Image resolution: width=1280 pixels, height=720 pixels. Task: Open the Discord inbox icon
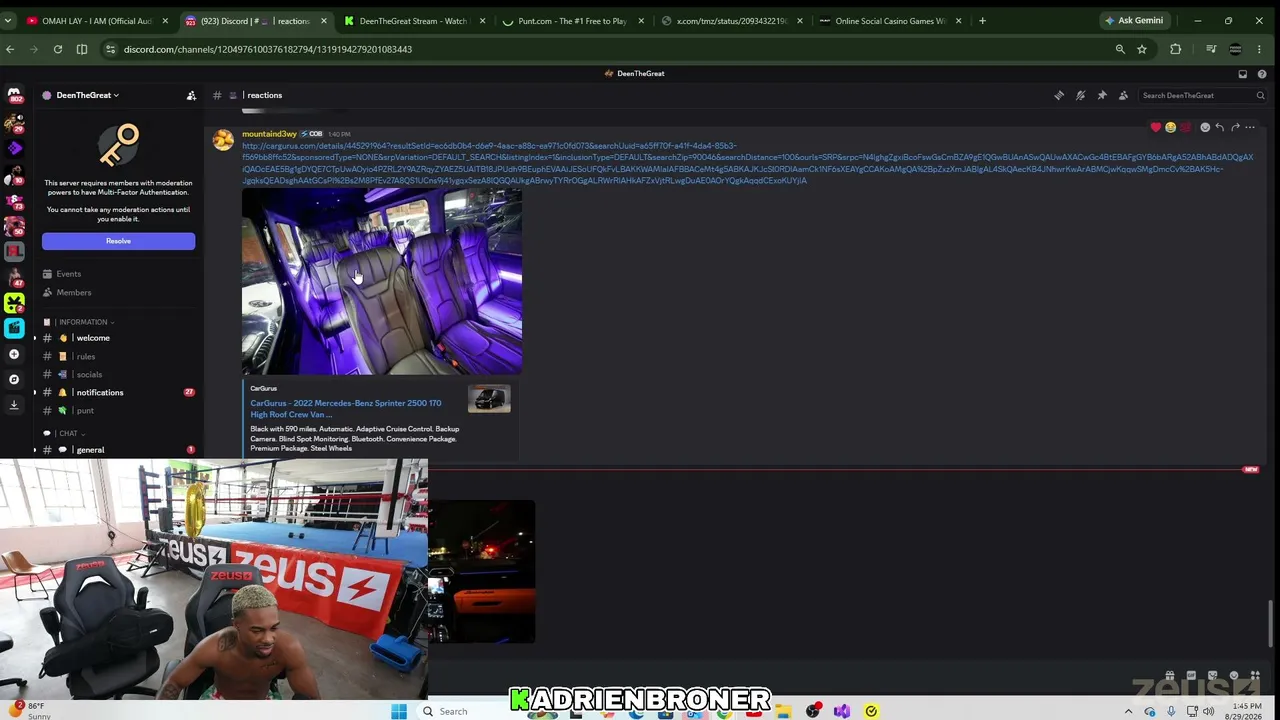[x=1243, y=73]
